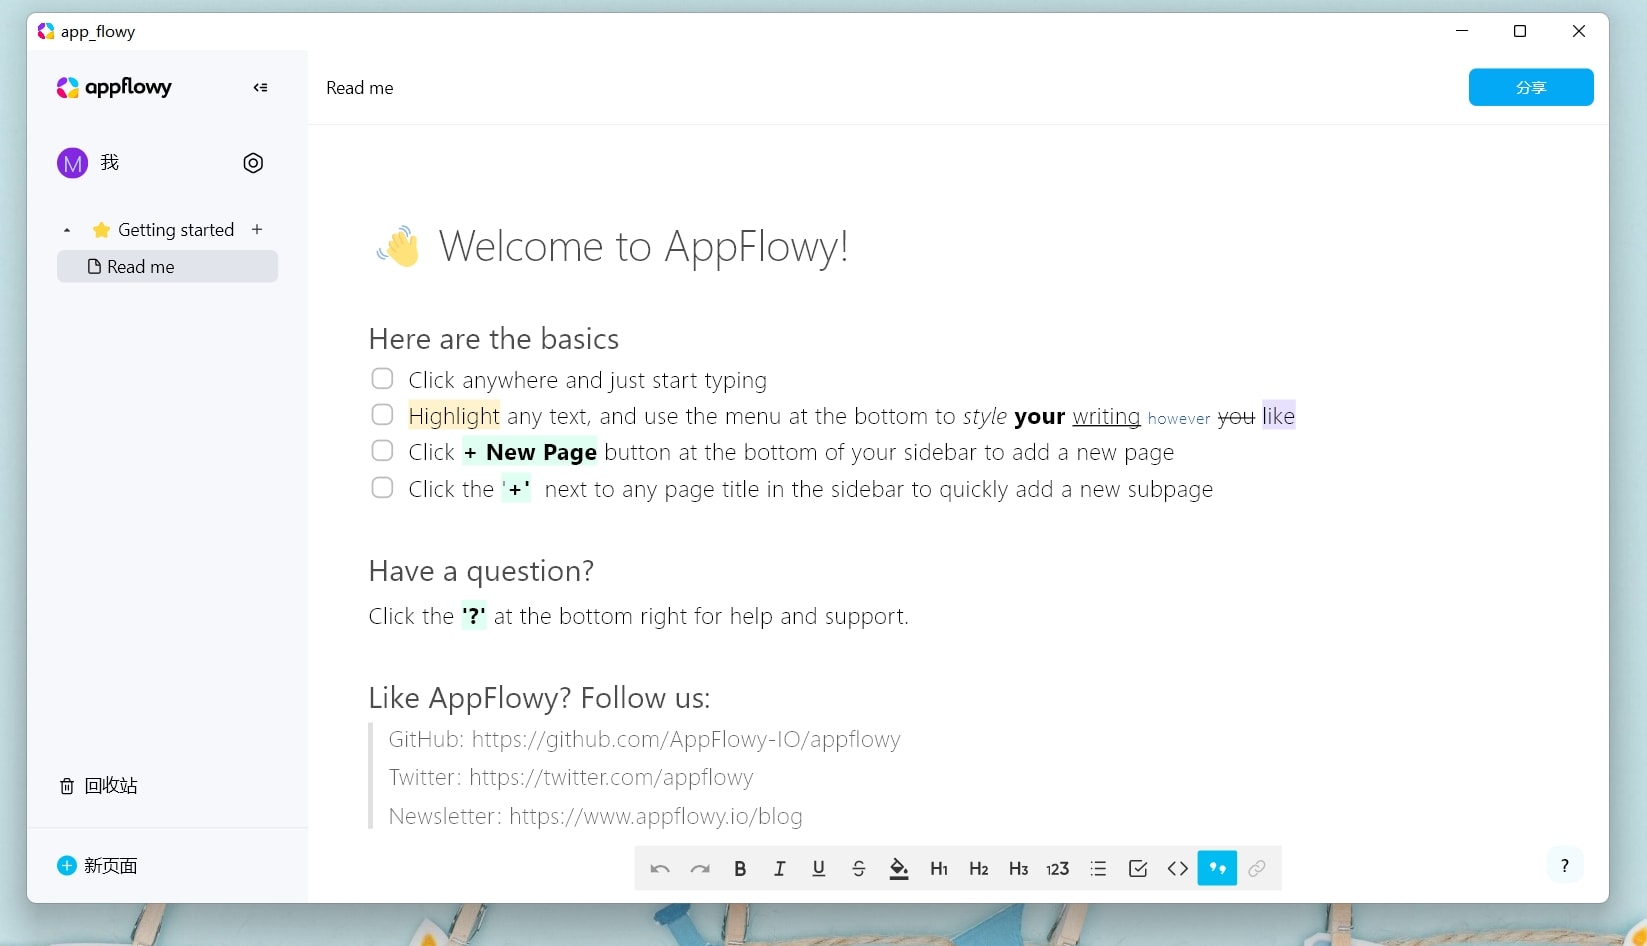Tick the checkbox beside the Highlight tip

[382, 414]
